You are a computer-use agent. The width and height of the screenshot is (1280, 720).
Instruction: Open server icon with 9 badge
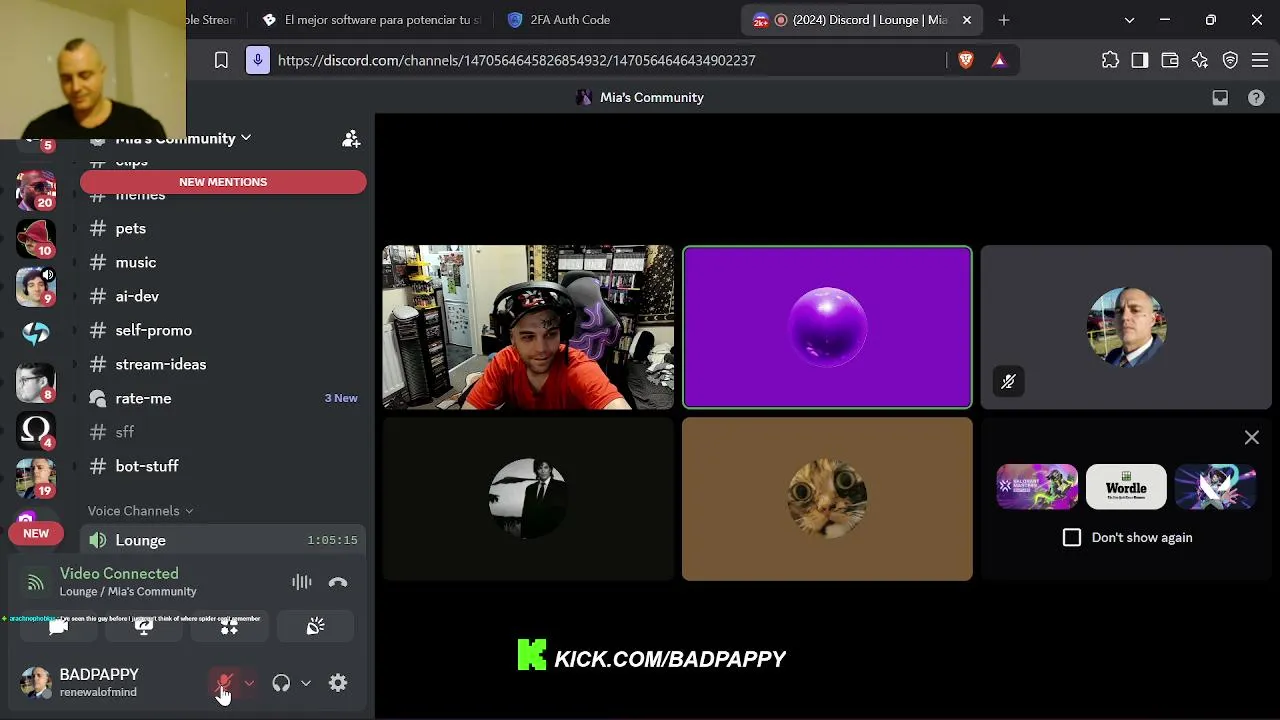click(x=36, y=286)
